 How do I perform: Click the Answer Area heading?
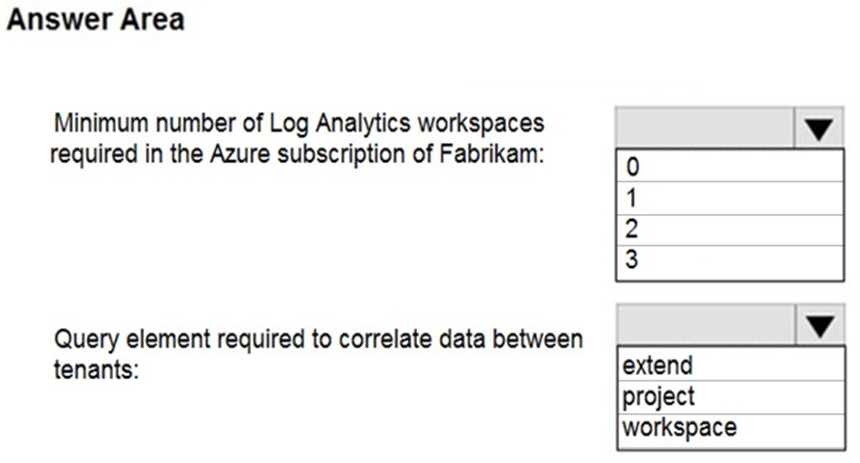(x=96, y=20)
